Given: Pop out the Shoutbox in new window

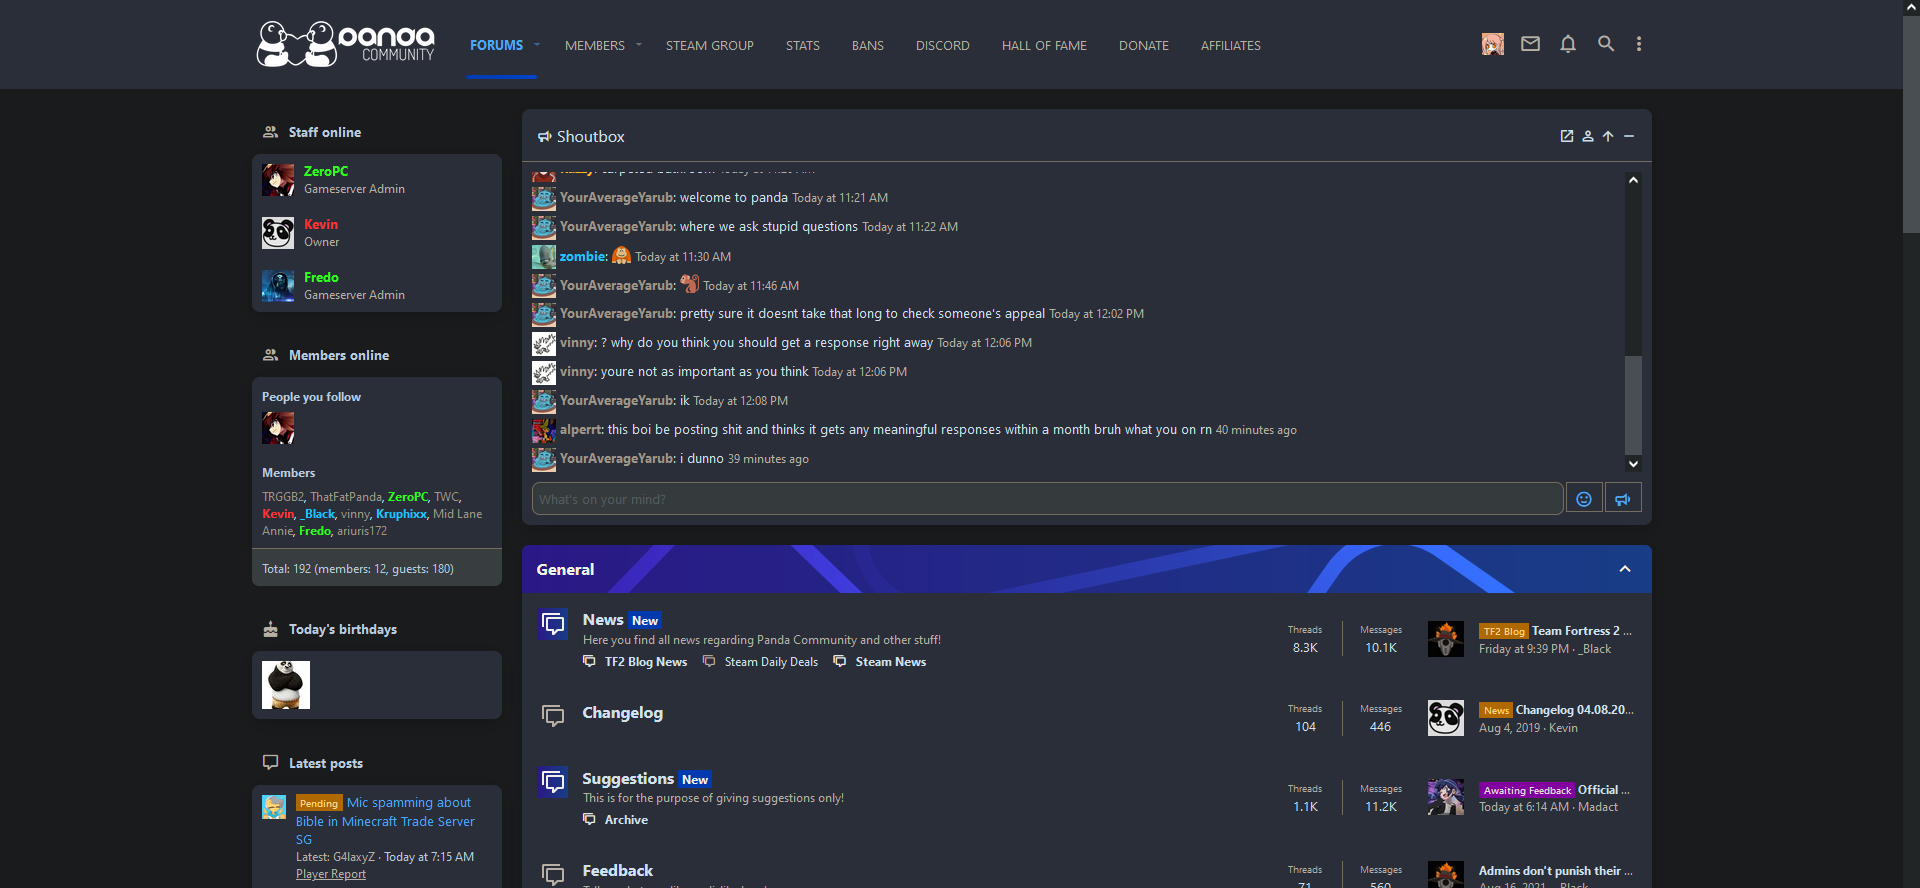Looking at the screenshot, I should 1567,136.
